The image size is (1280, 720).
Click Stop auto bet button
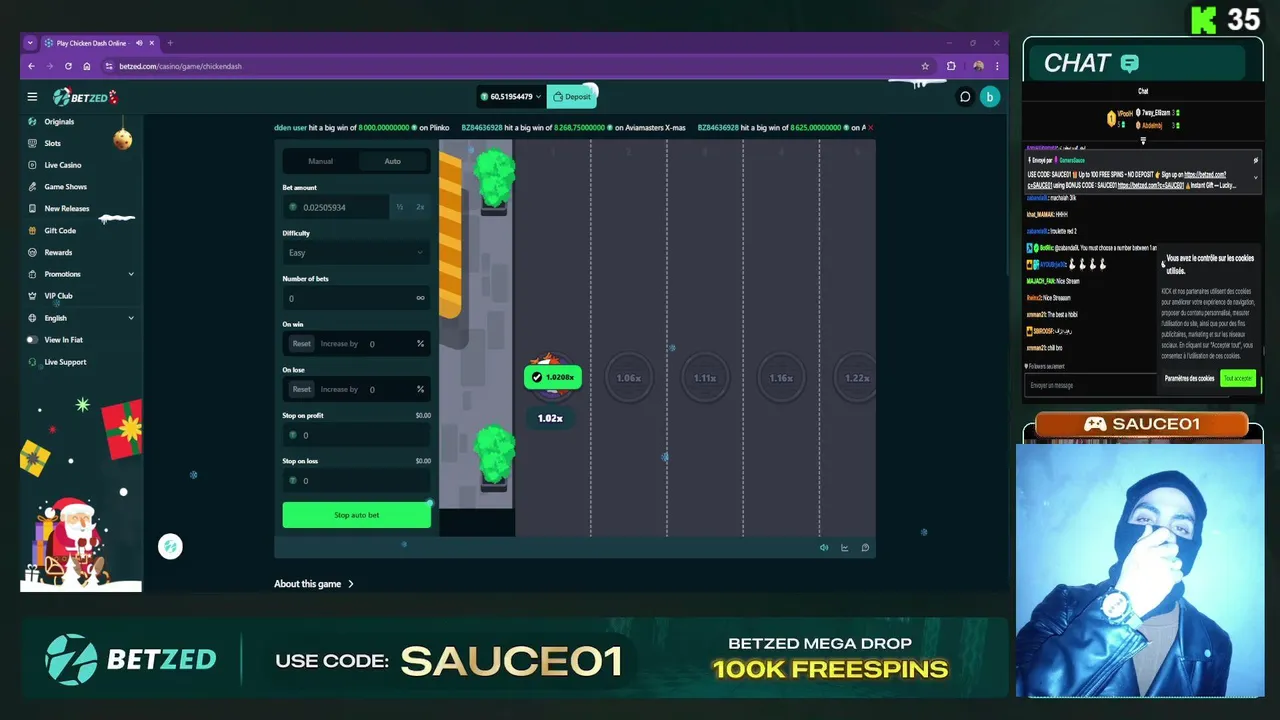356,515
